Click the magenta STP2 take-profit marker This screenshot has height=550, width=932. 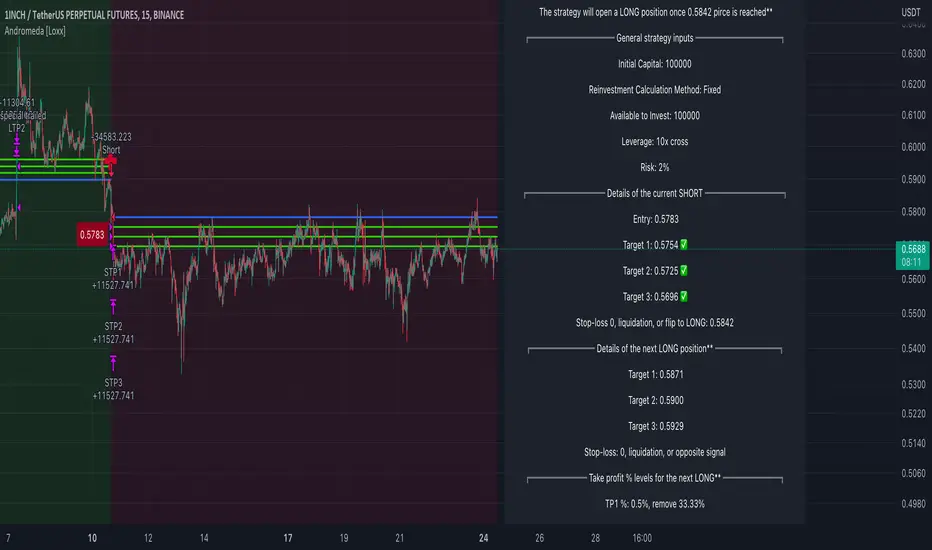click(113, 305)
